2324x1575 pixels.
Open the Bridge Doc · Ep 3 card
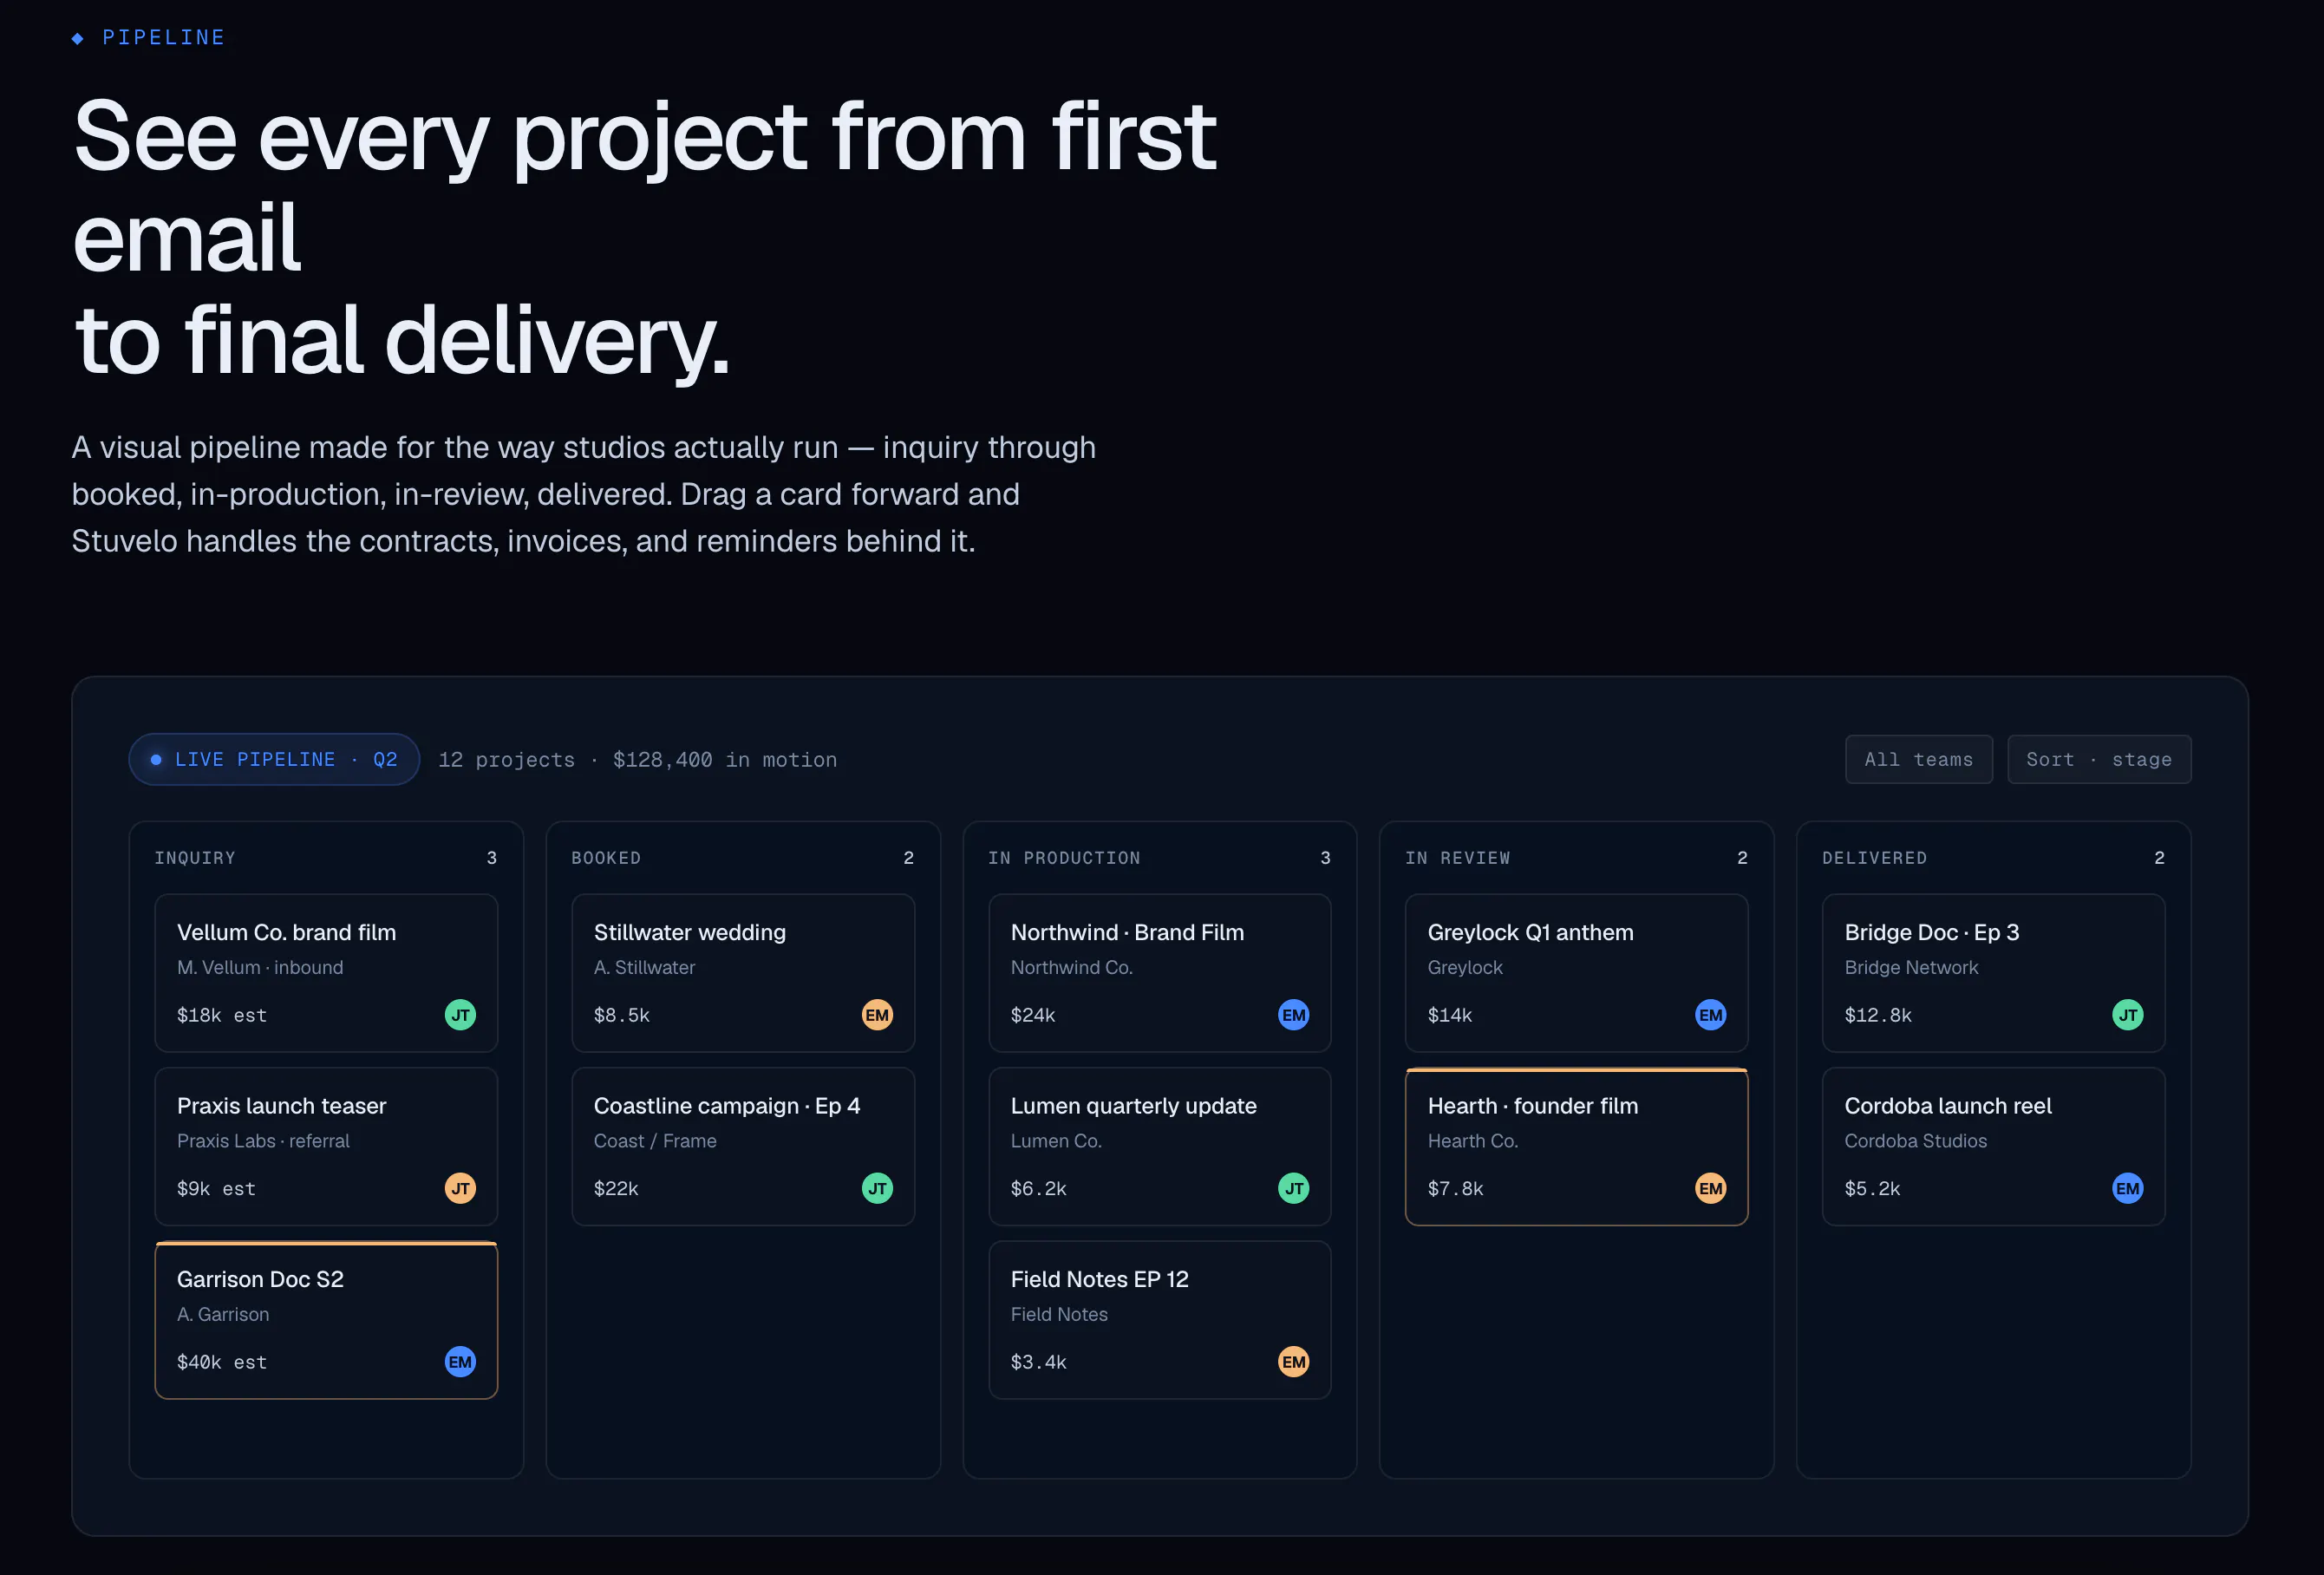1994,973
